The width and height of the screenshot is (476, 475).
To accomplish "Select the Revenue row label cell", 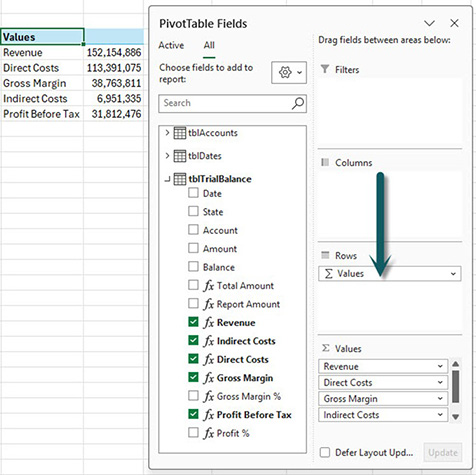I will [x=42, y=52].
